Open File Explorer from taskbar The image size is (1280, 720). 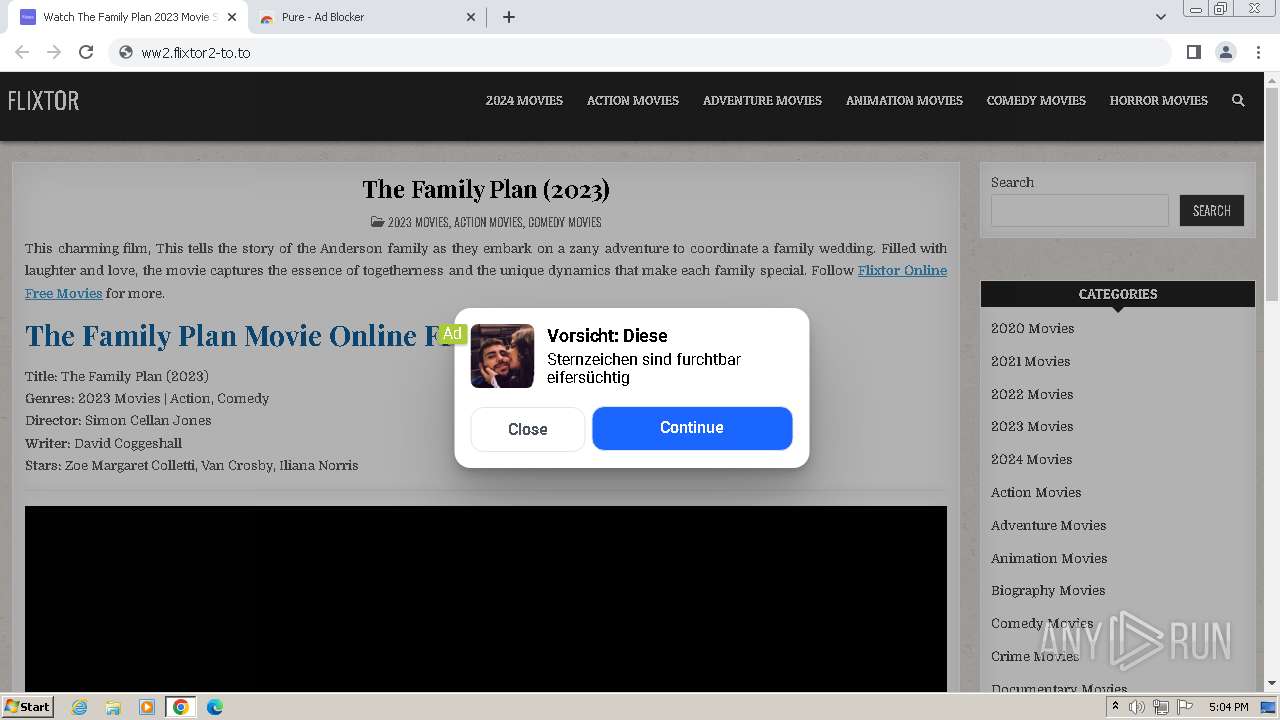(x=113, y=707)
